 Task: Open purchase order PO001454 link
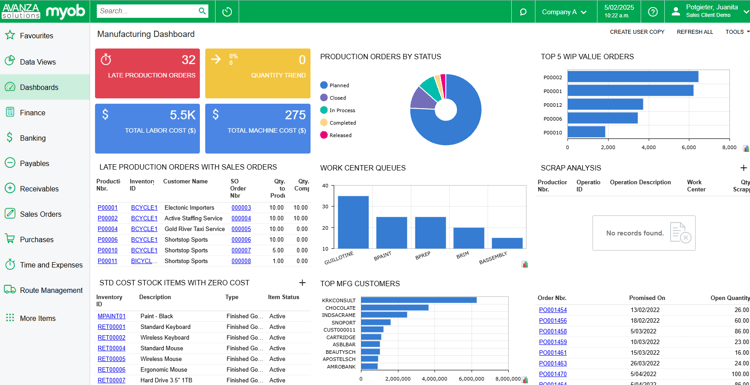(x=553, y=310)
